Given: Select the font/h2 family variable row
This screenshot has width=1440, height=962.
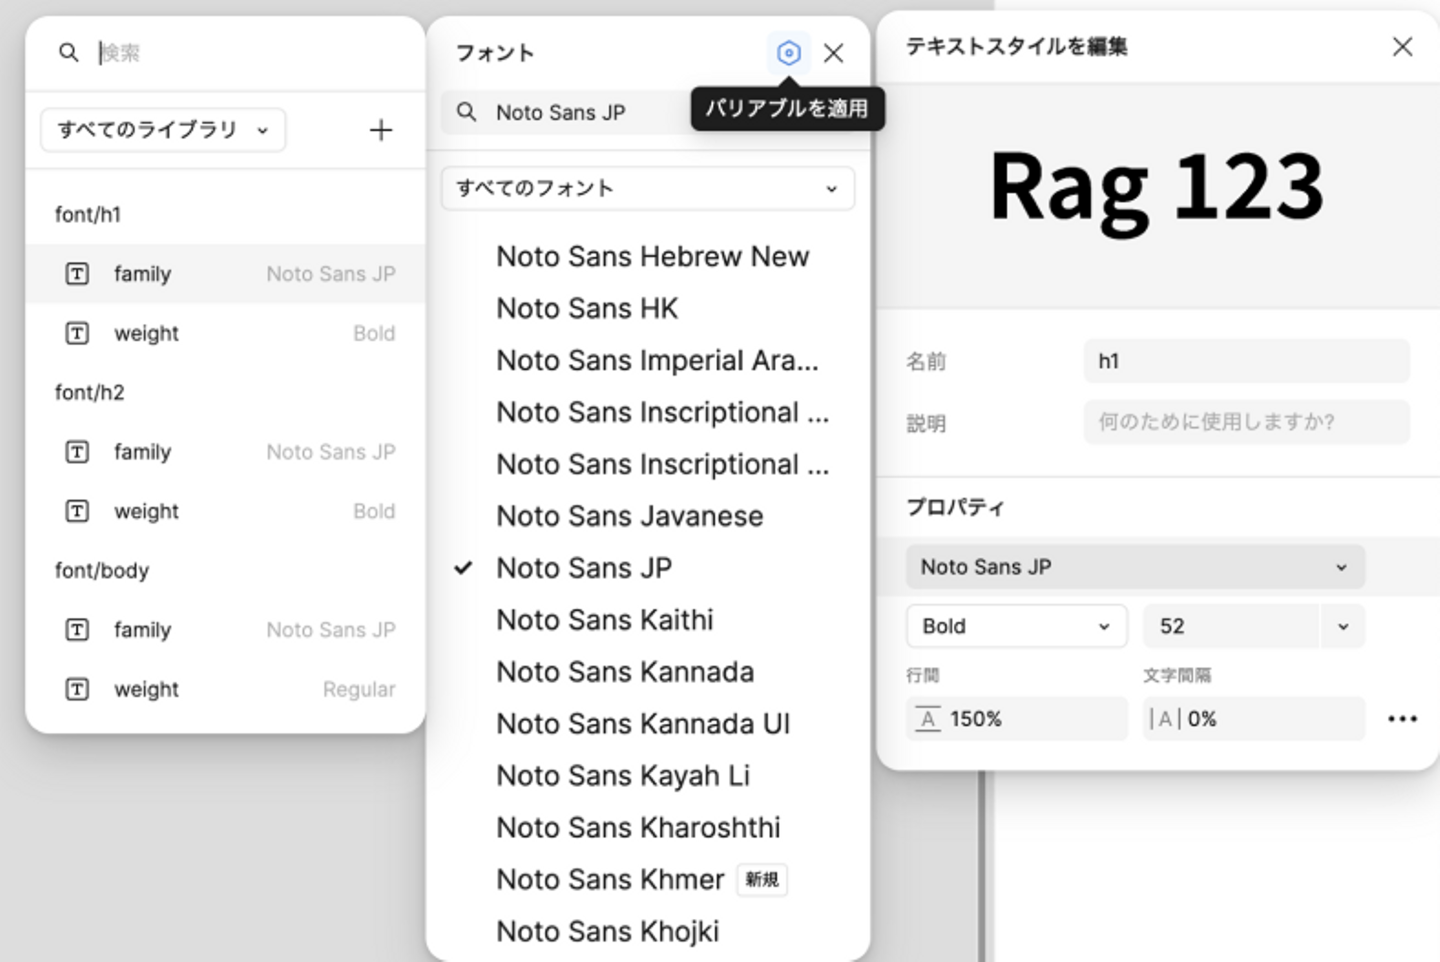Looking at the screenshot, I should pos(226,452).
